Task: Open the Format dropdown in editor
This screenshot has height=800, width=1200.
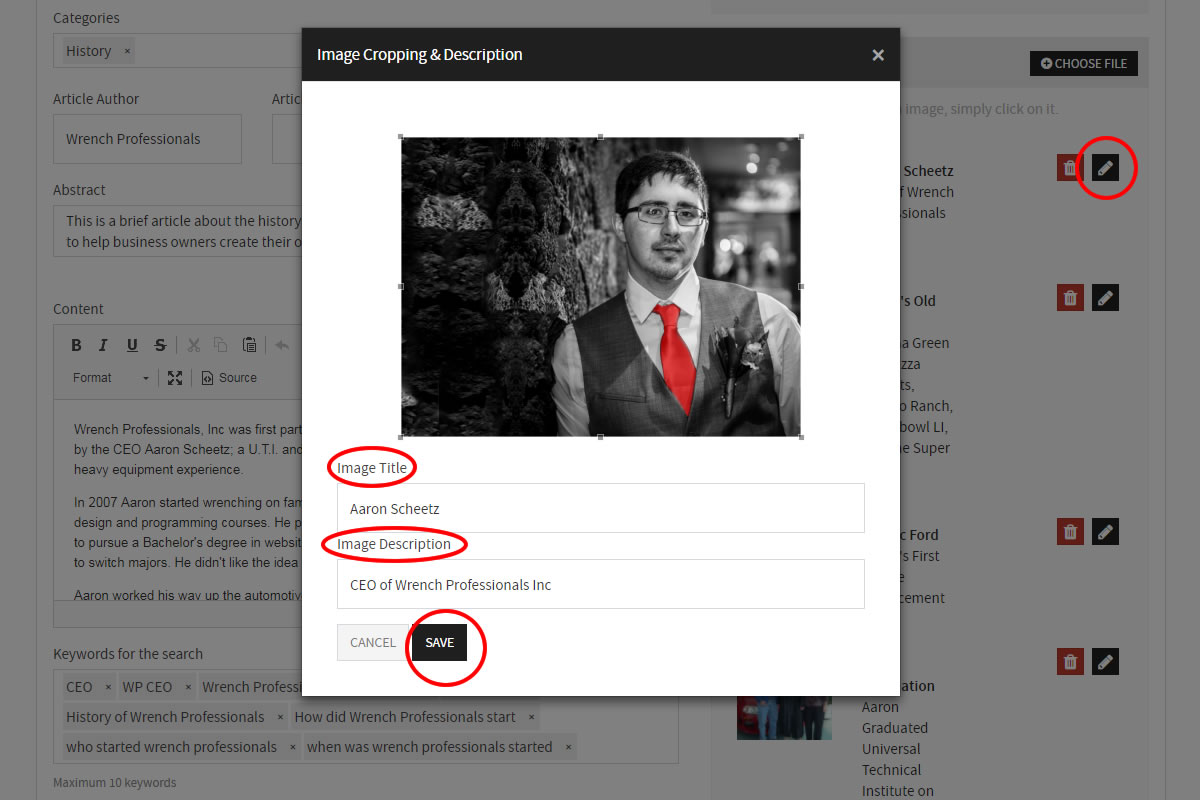Action: click(110, 378)
